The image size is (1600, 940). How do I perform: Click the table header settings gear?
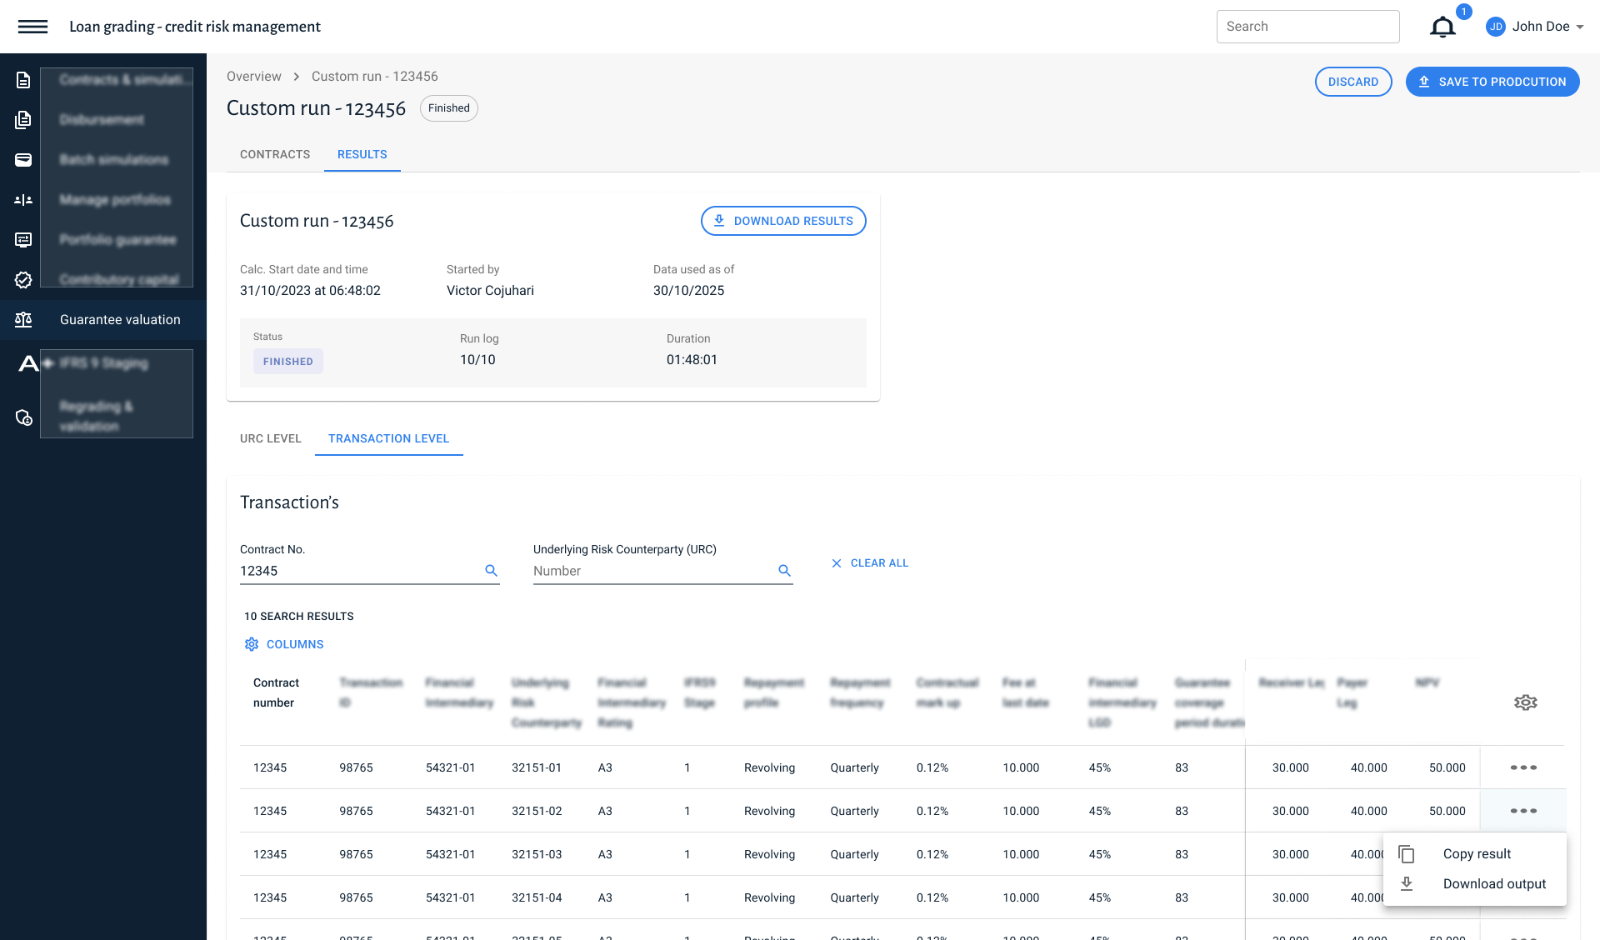[x=1525, y=703]
